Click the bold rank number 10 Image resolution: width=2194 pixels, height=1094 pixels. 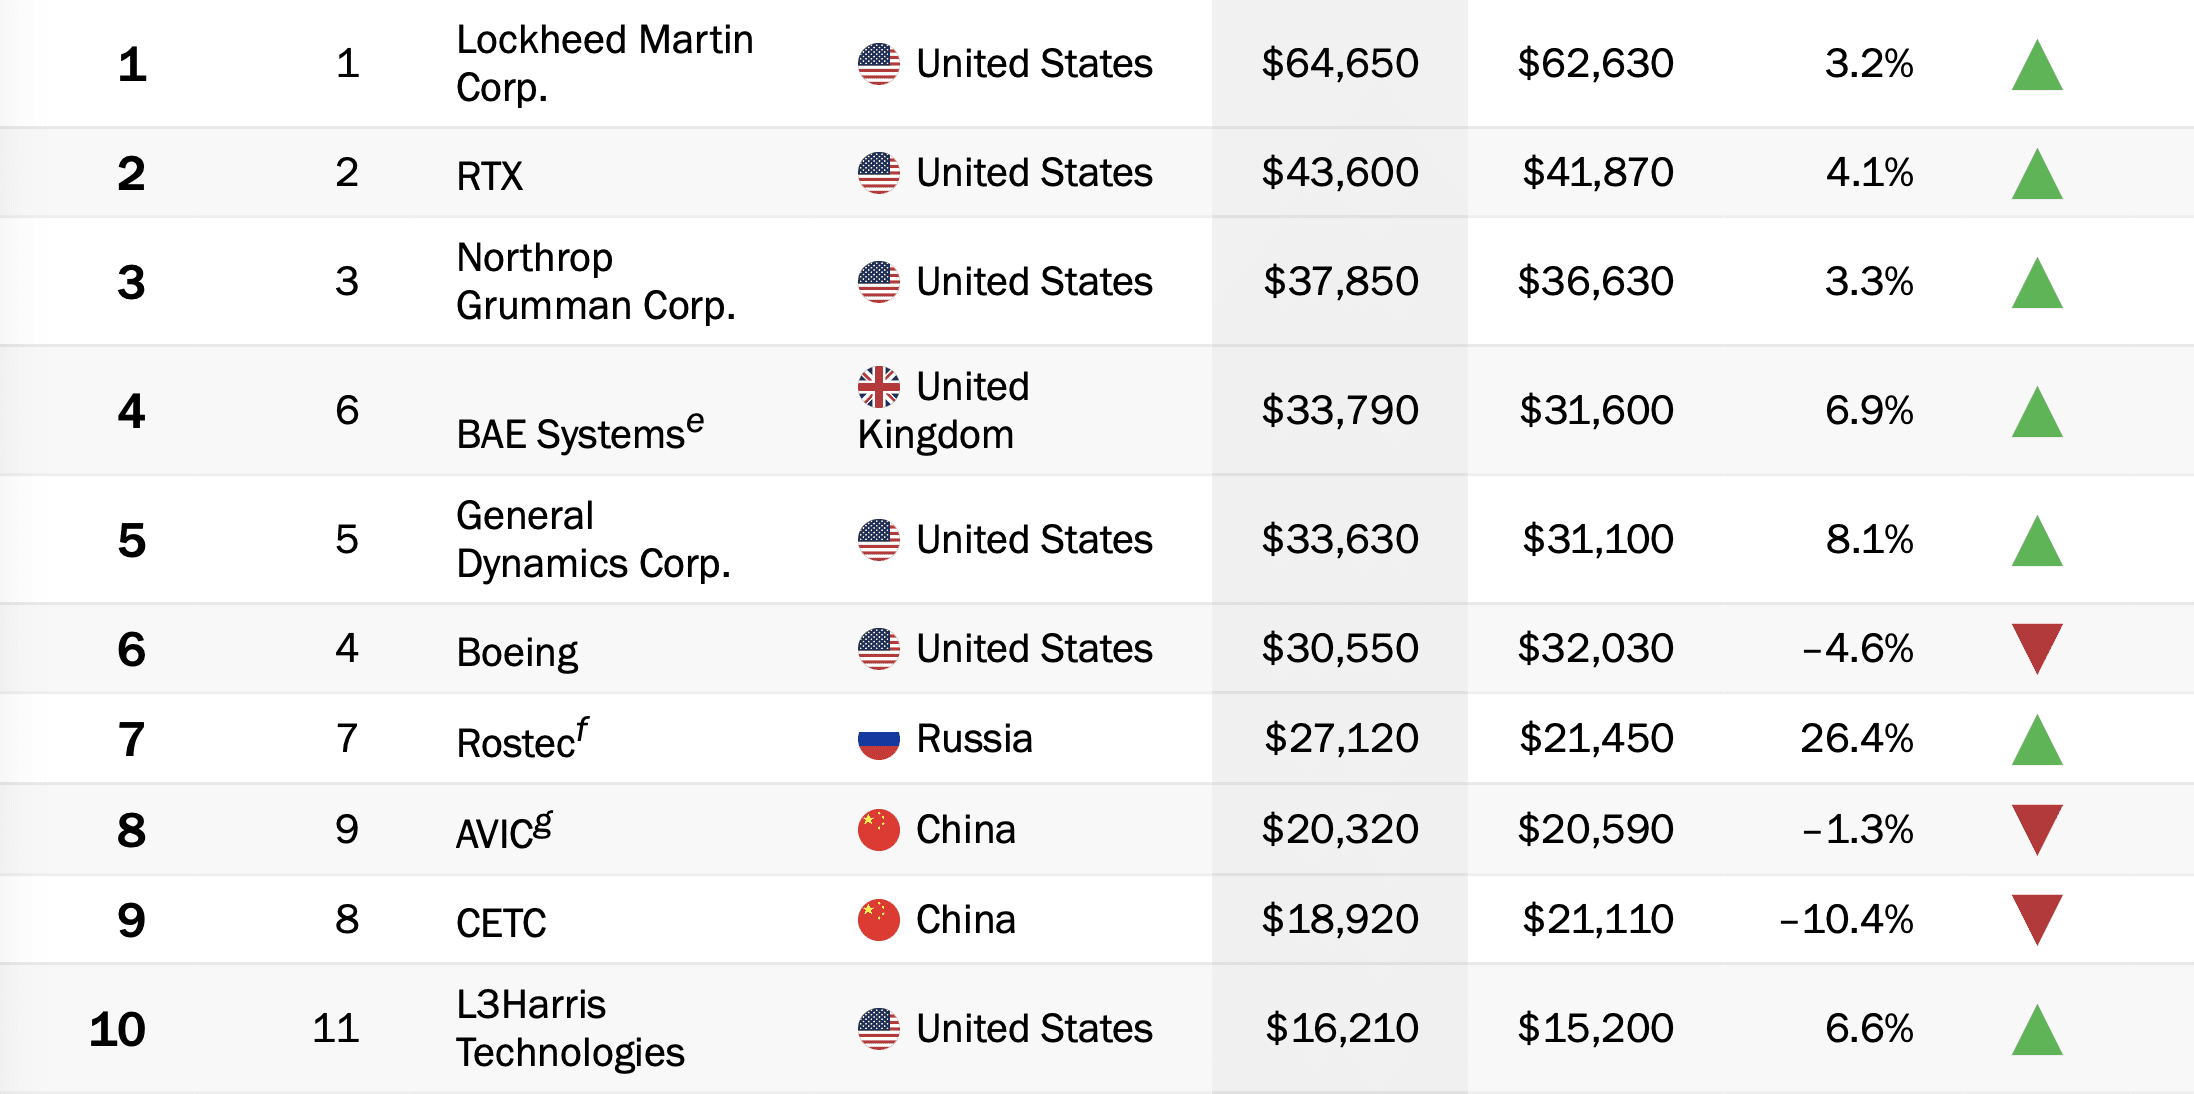(117, 1029)
